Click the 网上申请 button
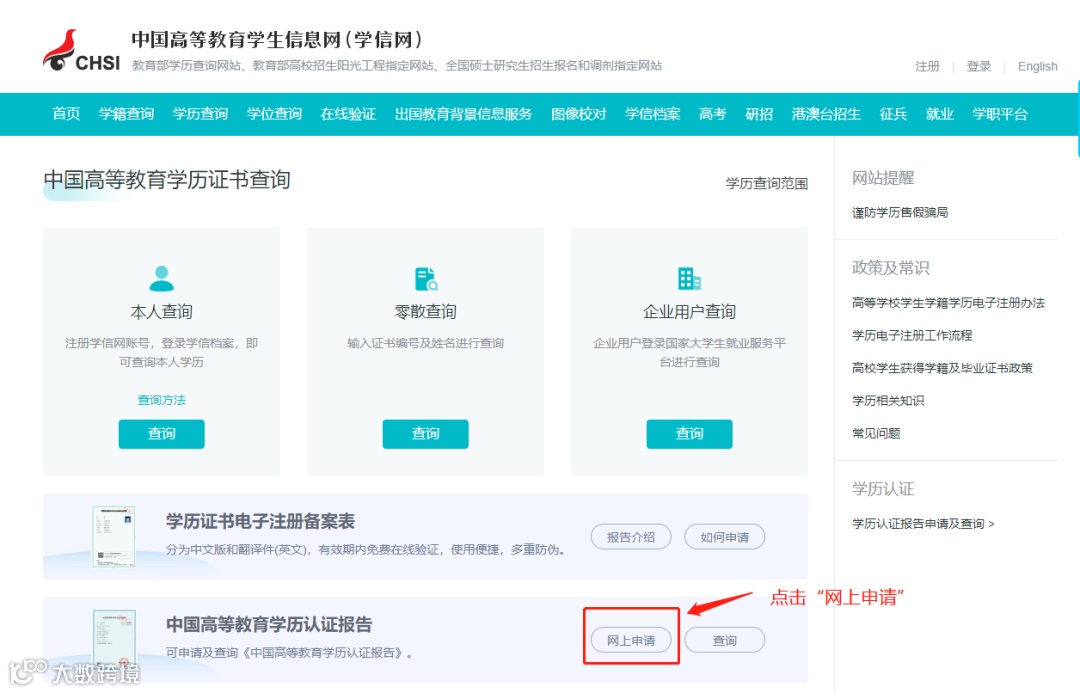 [631, 640]
